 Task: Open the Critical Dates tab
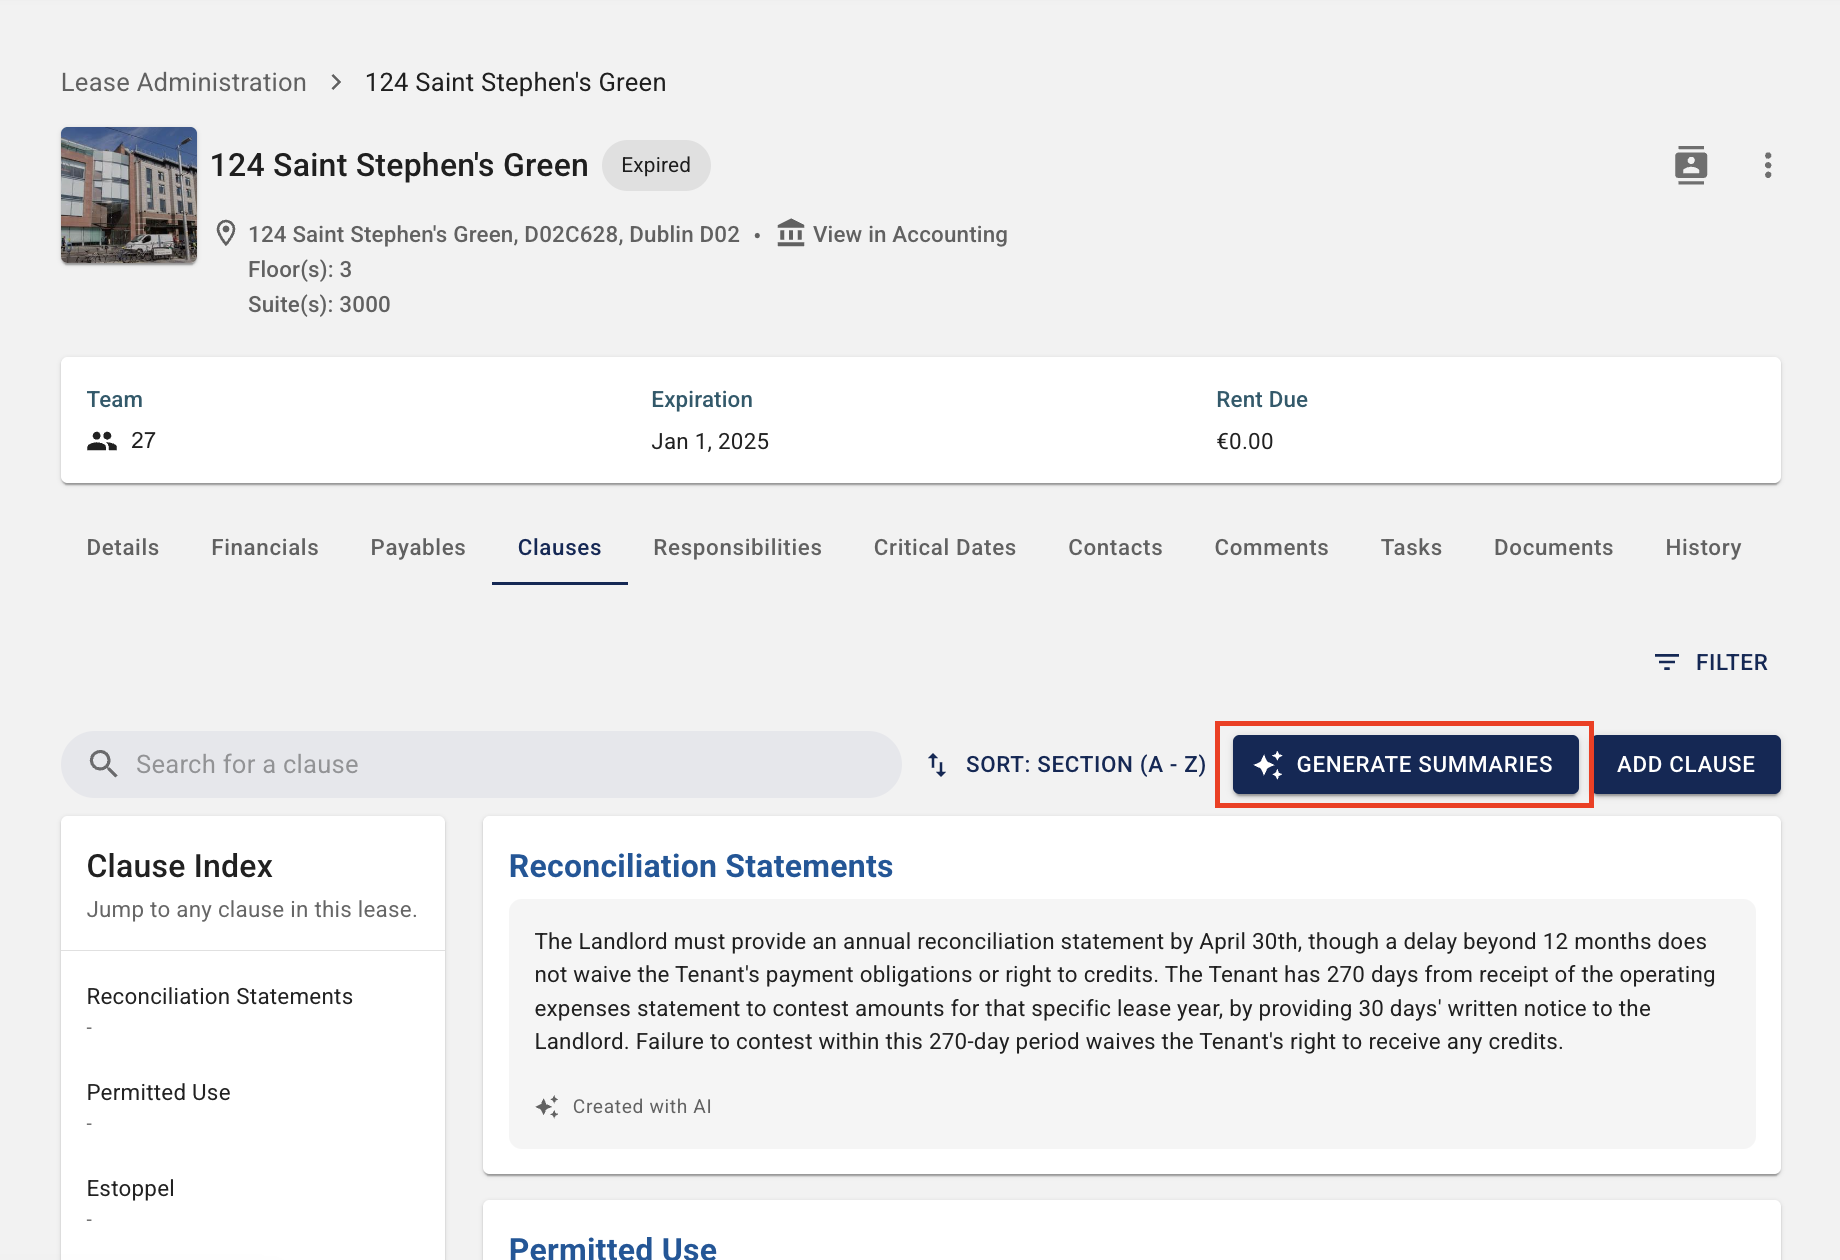pyautogui.click(x=944, y=547)
